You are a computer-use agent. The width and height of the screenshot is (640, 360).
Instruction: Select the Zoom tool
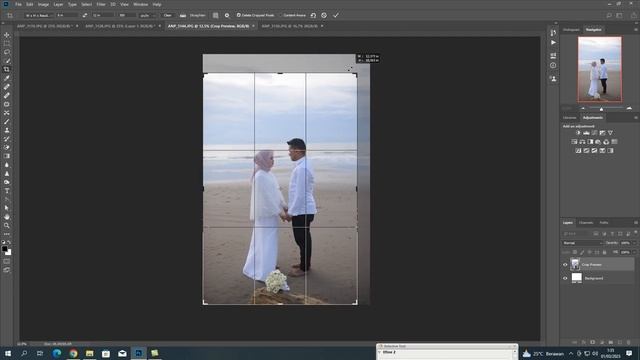[x=7, y=225]
